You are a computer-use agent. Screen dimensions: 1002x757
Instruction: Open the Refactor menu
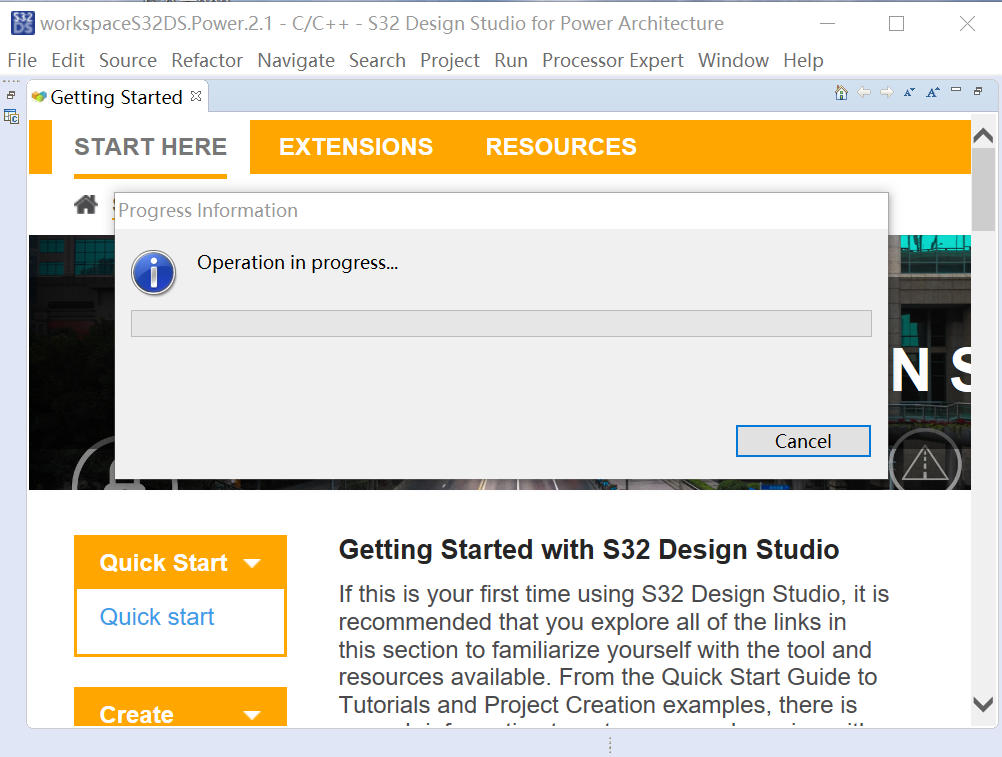pos(207,60)
